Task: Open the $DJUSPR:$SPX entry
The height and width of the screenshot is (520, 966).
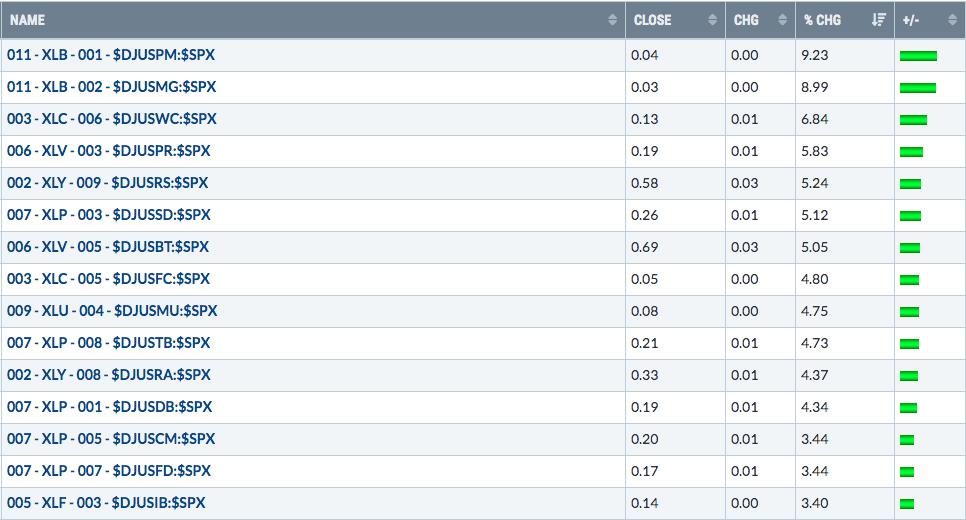Action: [109, 151]
